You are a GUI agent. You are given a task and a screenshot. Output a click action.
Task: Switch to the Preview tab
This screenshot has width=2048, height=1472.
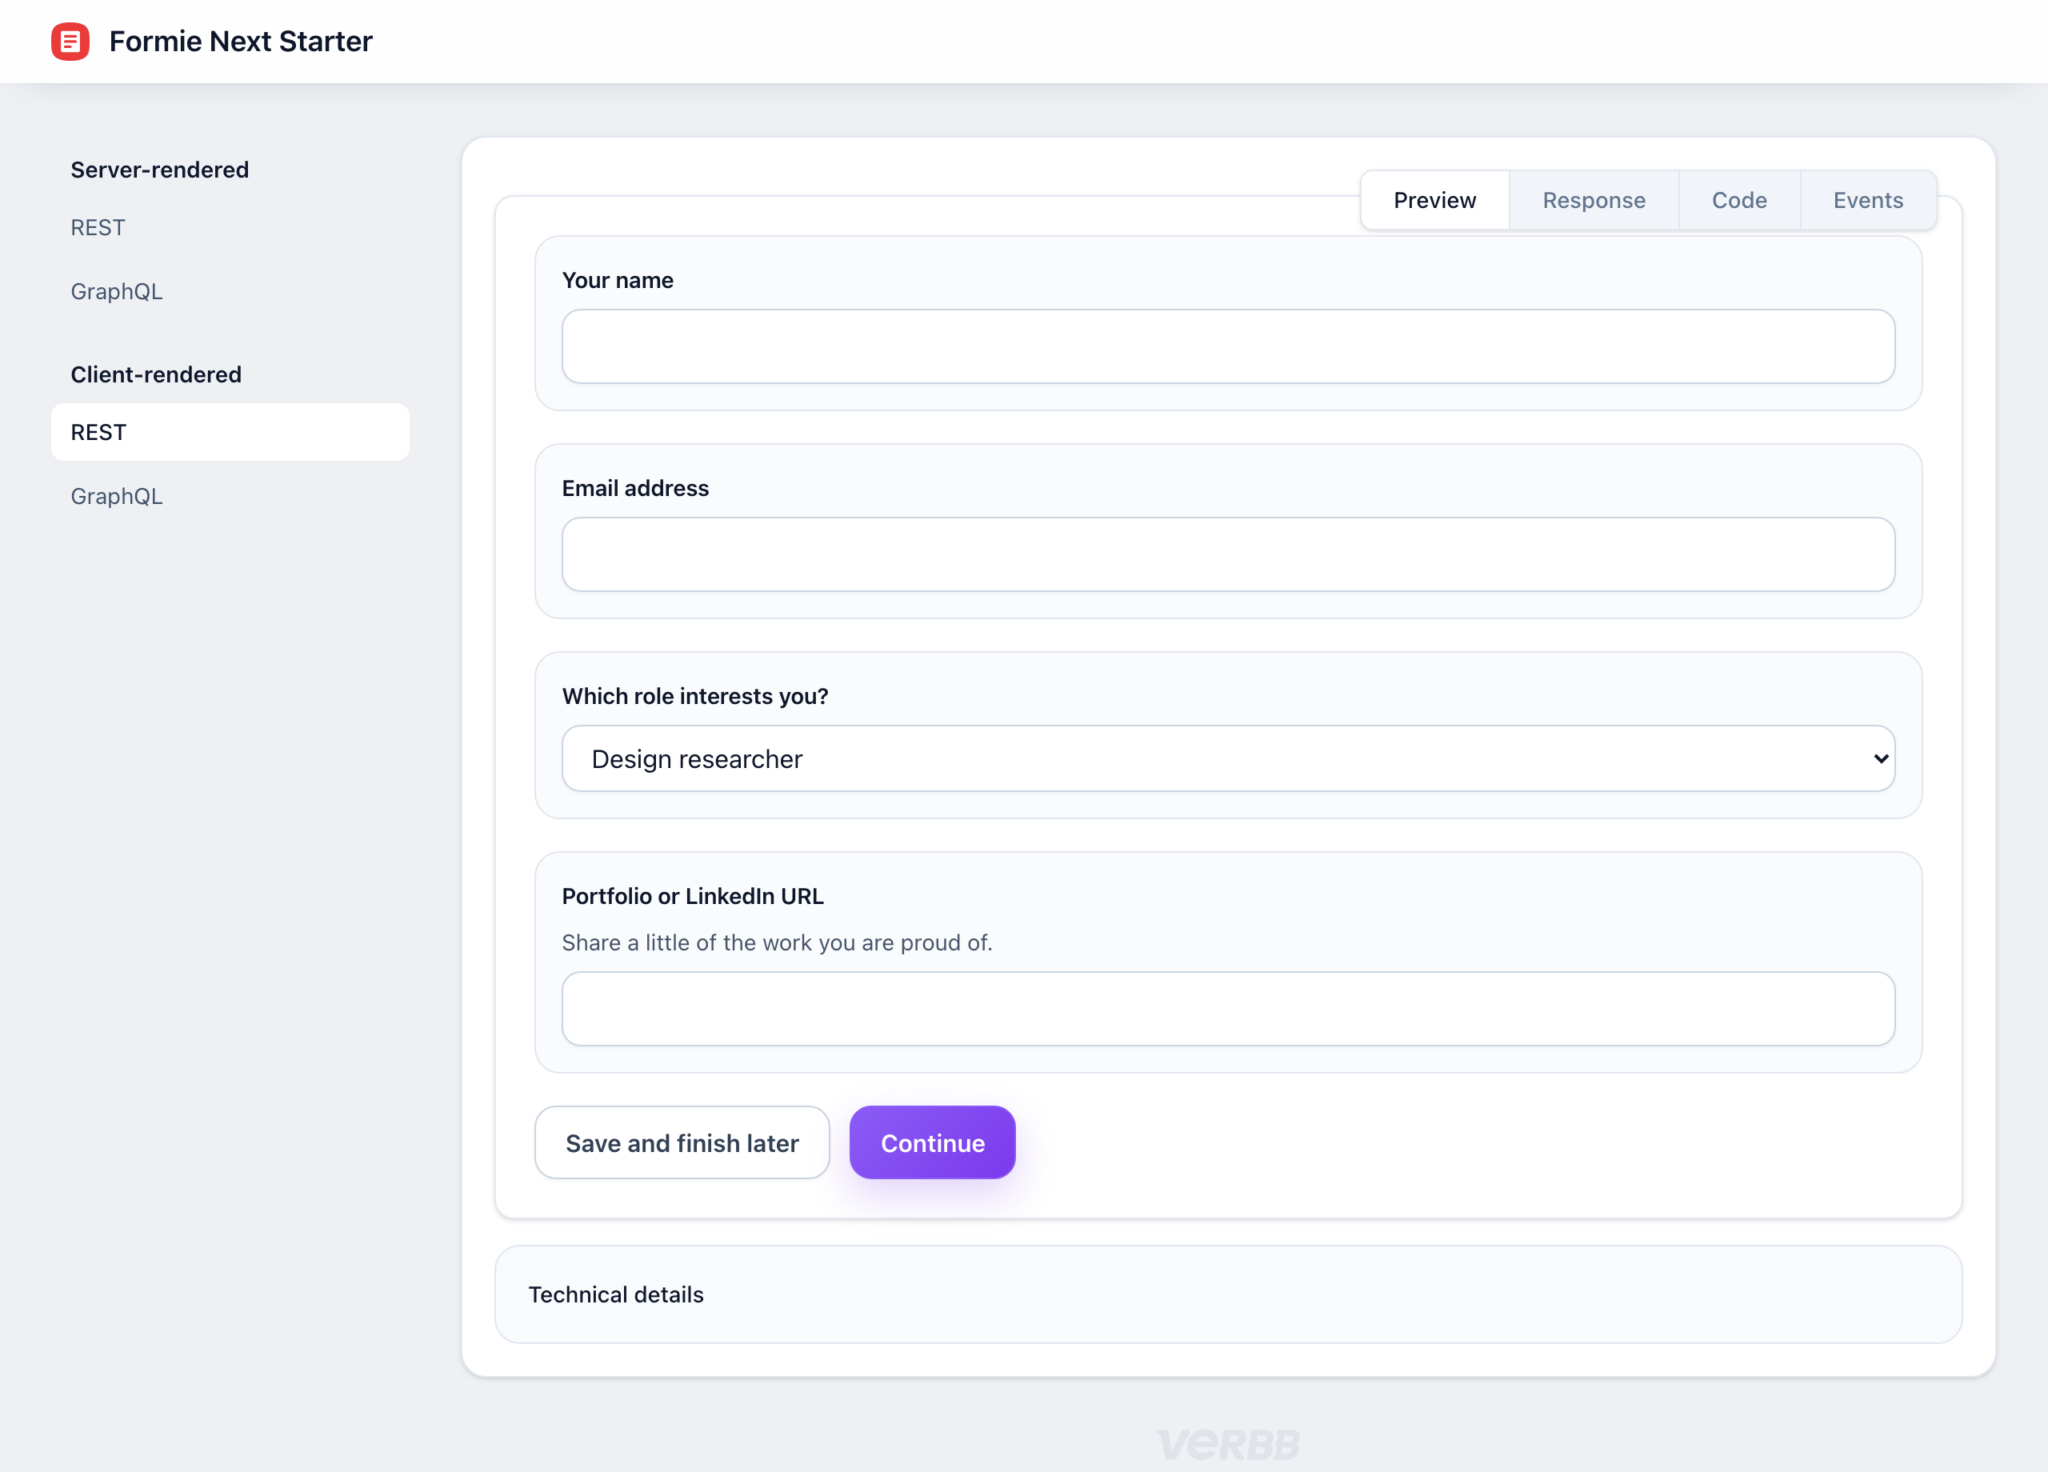coord(1435,200)
